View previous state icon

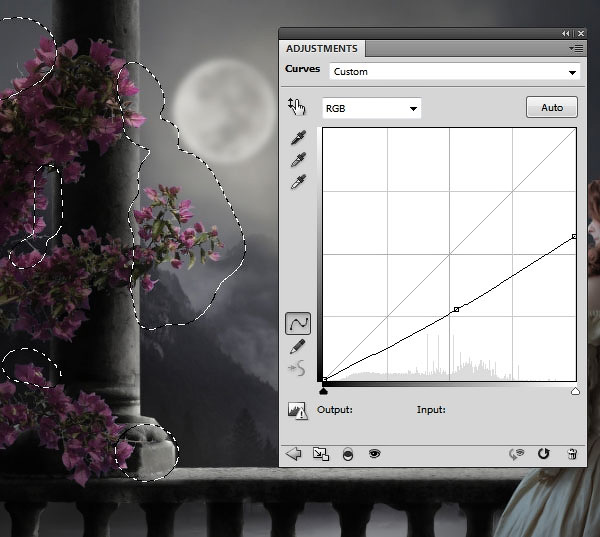516,454
